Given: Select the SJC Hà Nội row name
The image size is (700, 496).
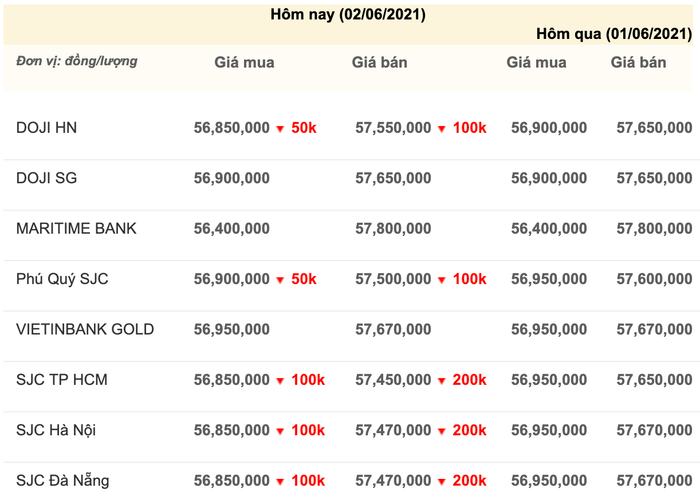Looking at the screenshot, I should point(56,430).
